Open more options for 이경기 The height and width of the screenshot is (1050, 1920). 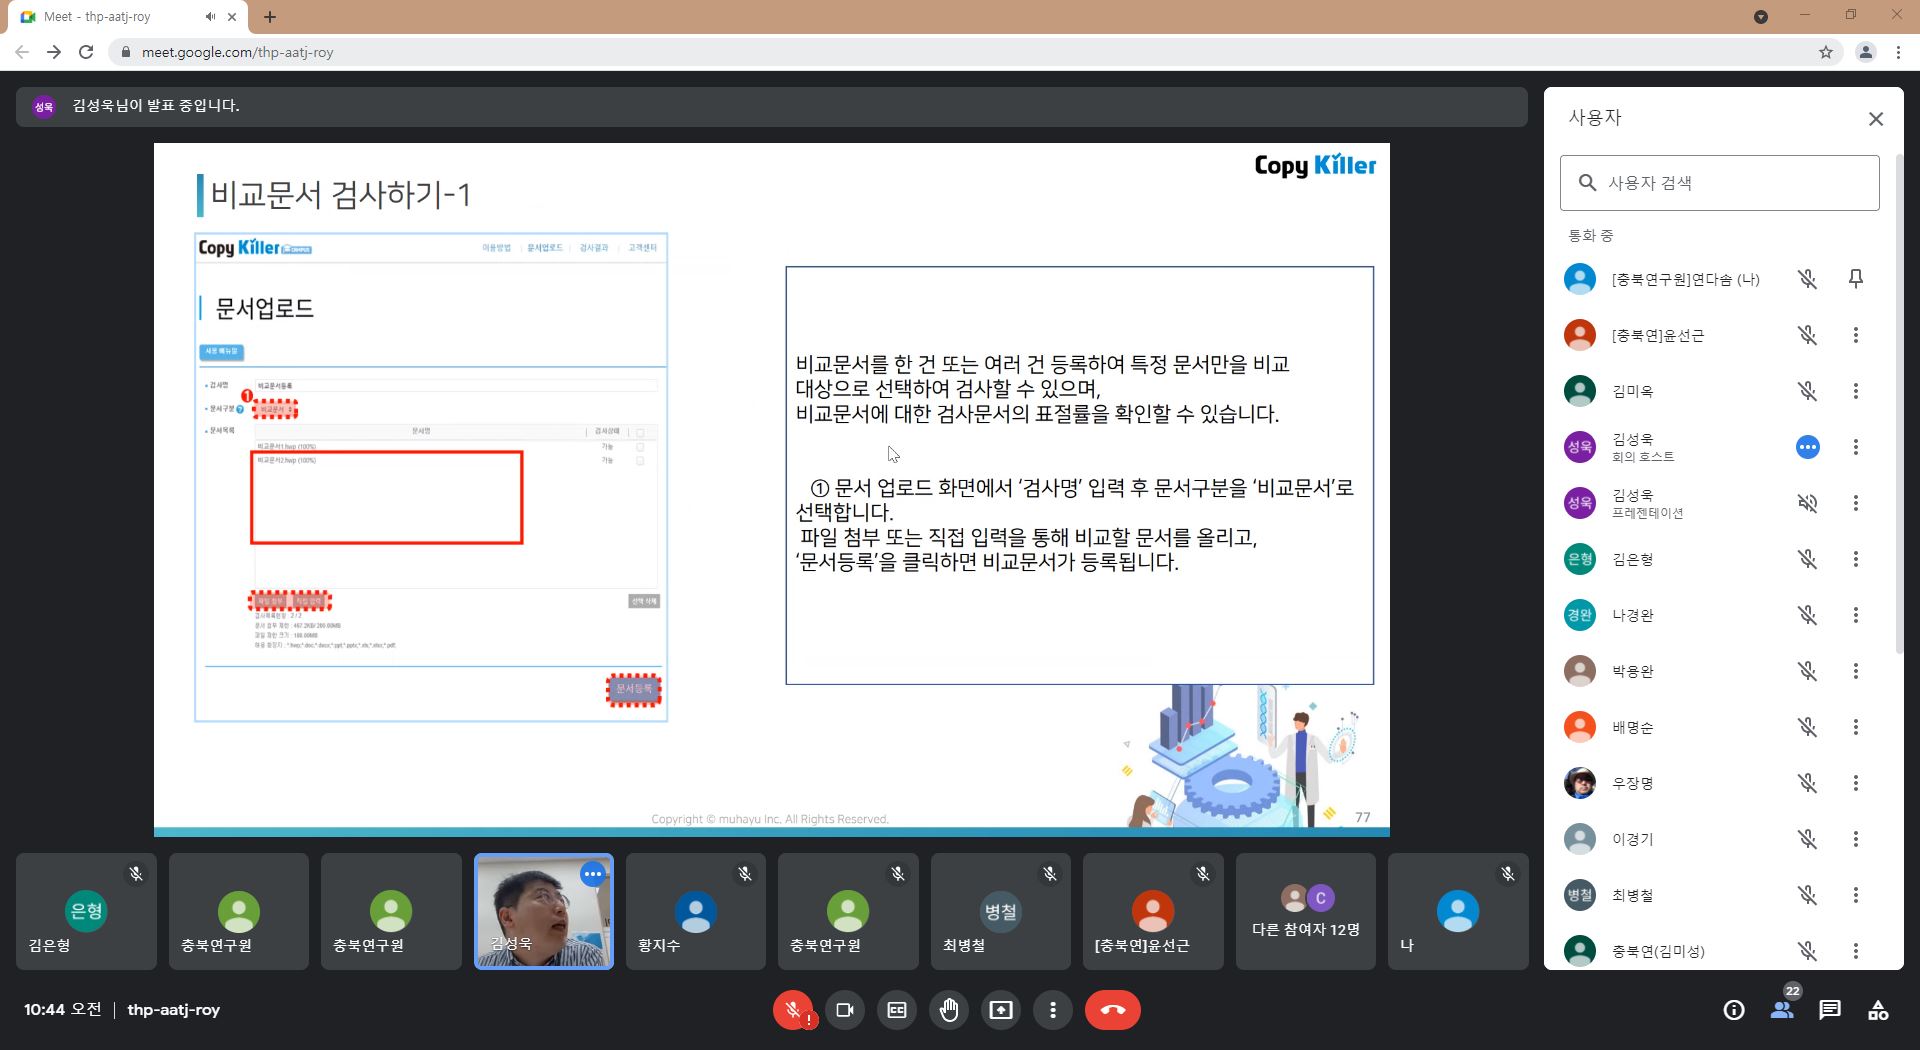point(1856,839)
